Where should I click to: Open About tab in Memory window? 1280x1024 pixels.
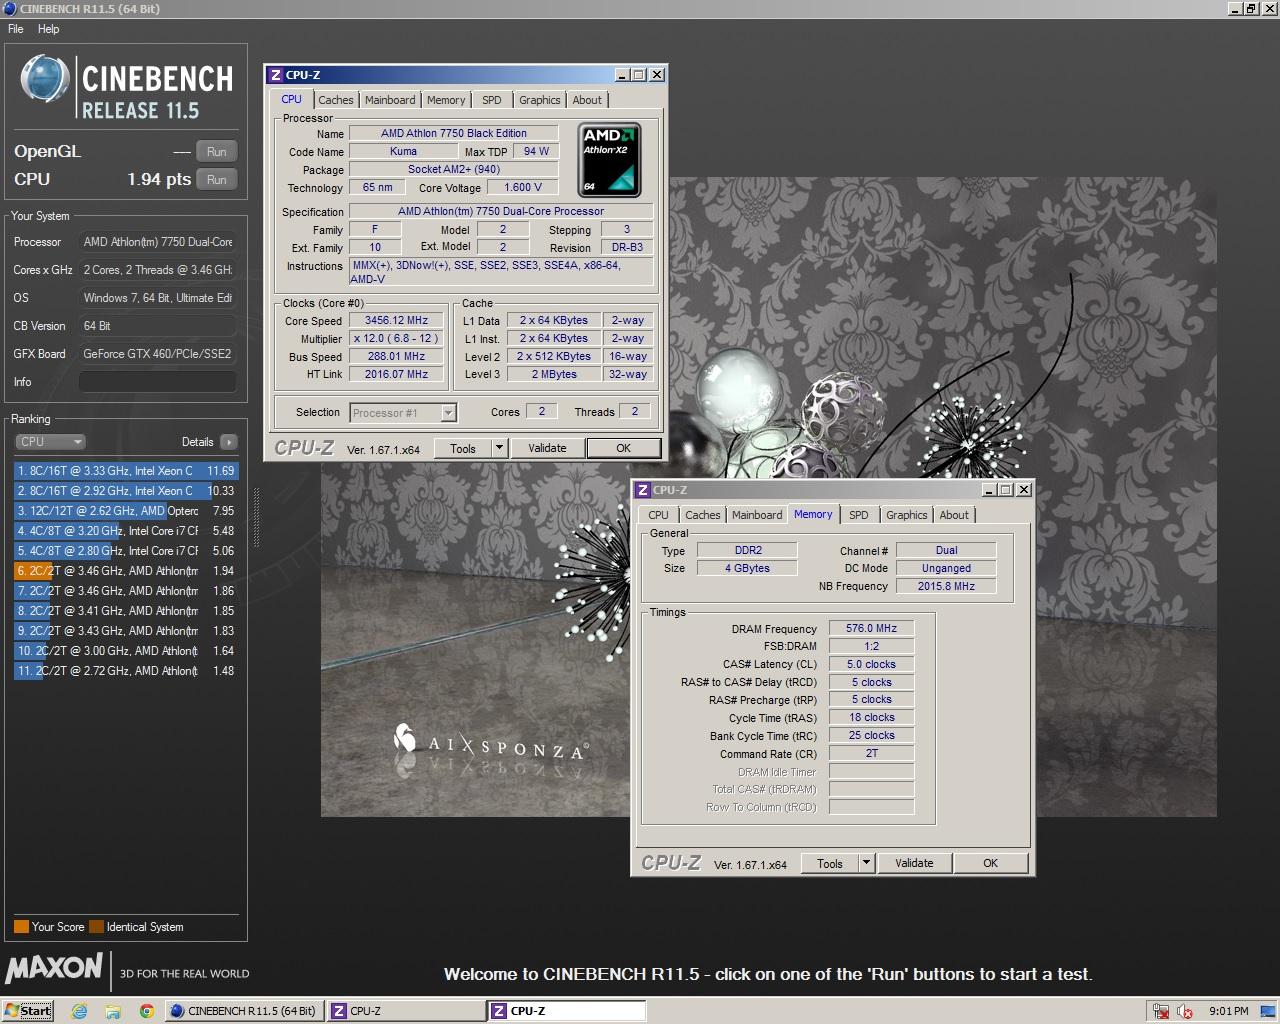[x=954, y=515]
